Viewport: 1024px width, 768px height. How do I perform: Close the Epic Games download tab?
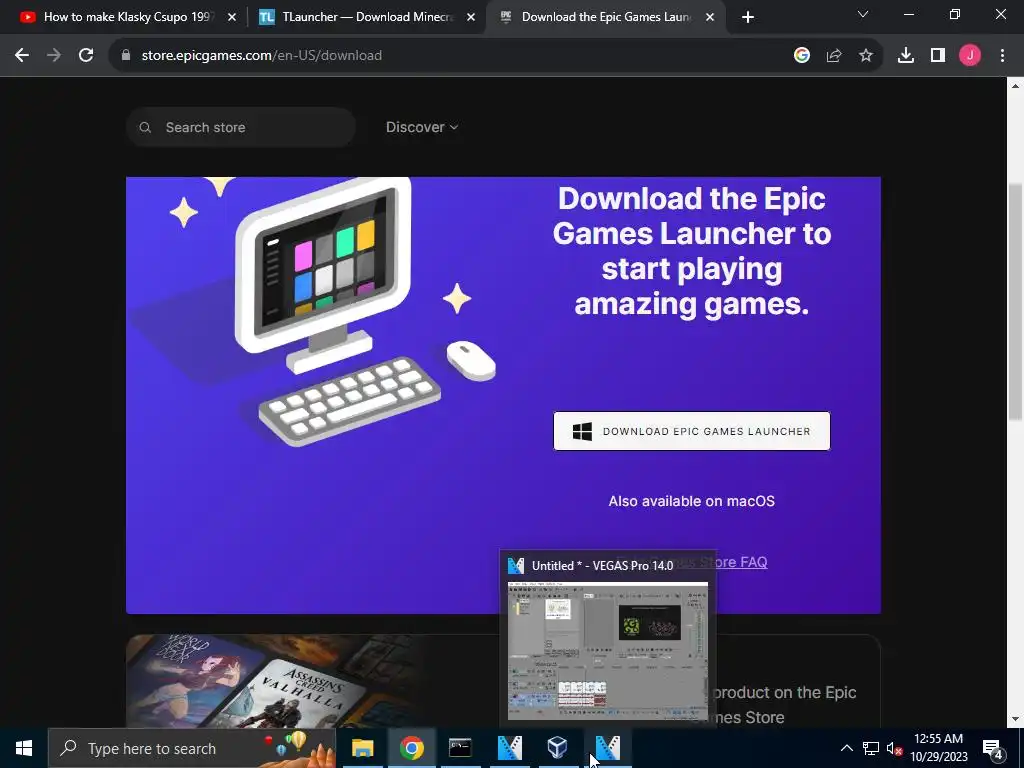pyautogui.click(x=710, y=18)
